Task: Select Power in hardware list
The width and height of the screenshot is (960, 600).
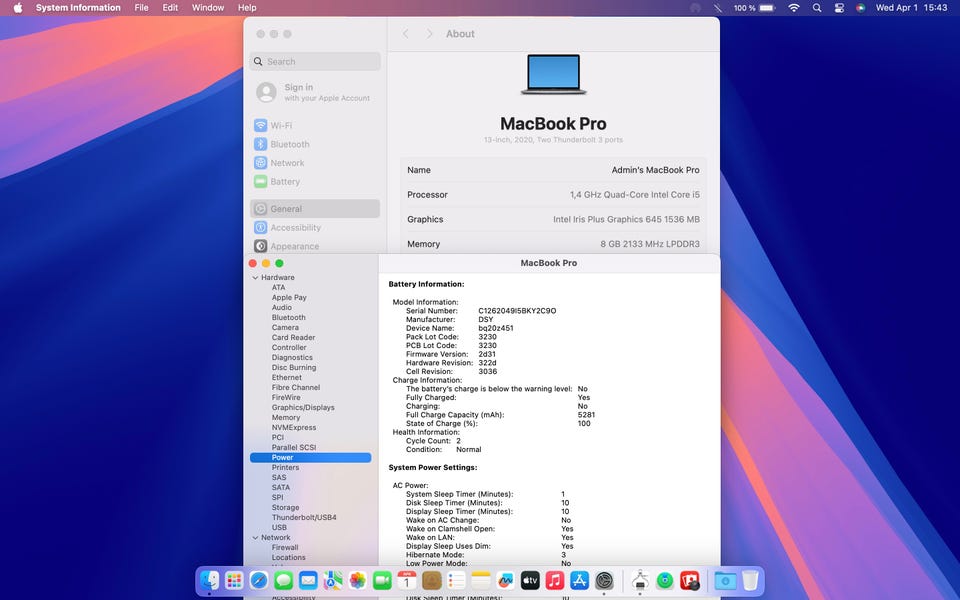Action: 310,457
